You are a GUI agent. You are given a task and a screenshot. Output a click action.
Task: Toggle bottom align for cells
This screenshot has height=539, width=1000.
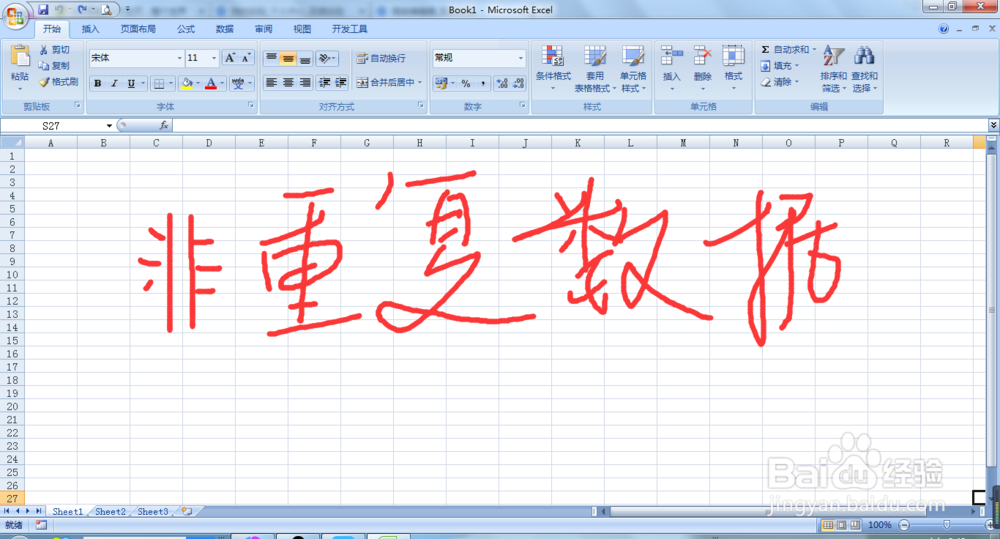pyautogui.click(x=305, y=59)
